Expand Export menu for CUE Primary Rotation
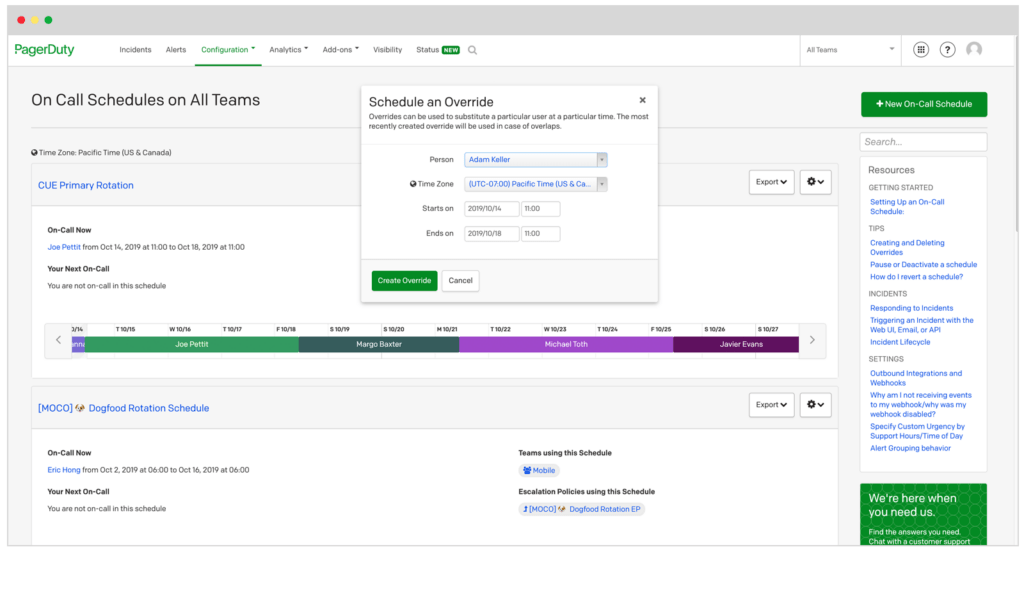The width and height of the screenshot is (1024, 604). 771,182
